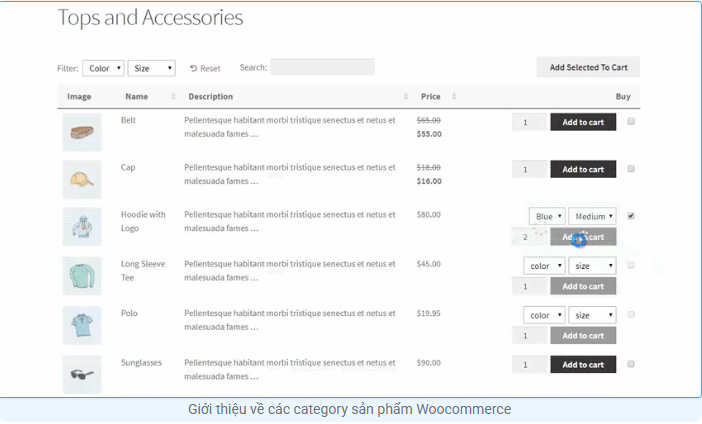Image resolution: width=702 pixels, height=424 pixels.
Task: Sort the table by Name column
Action: point(173,97)
